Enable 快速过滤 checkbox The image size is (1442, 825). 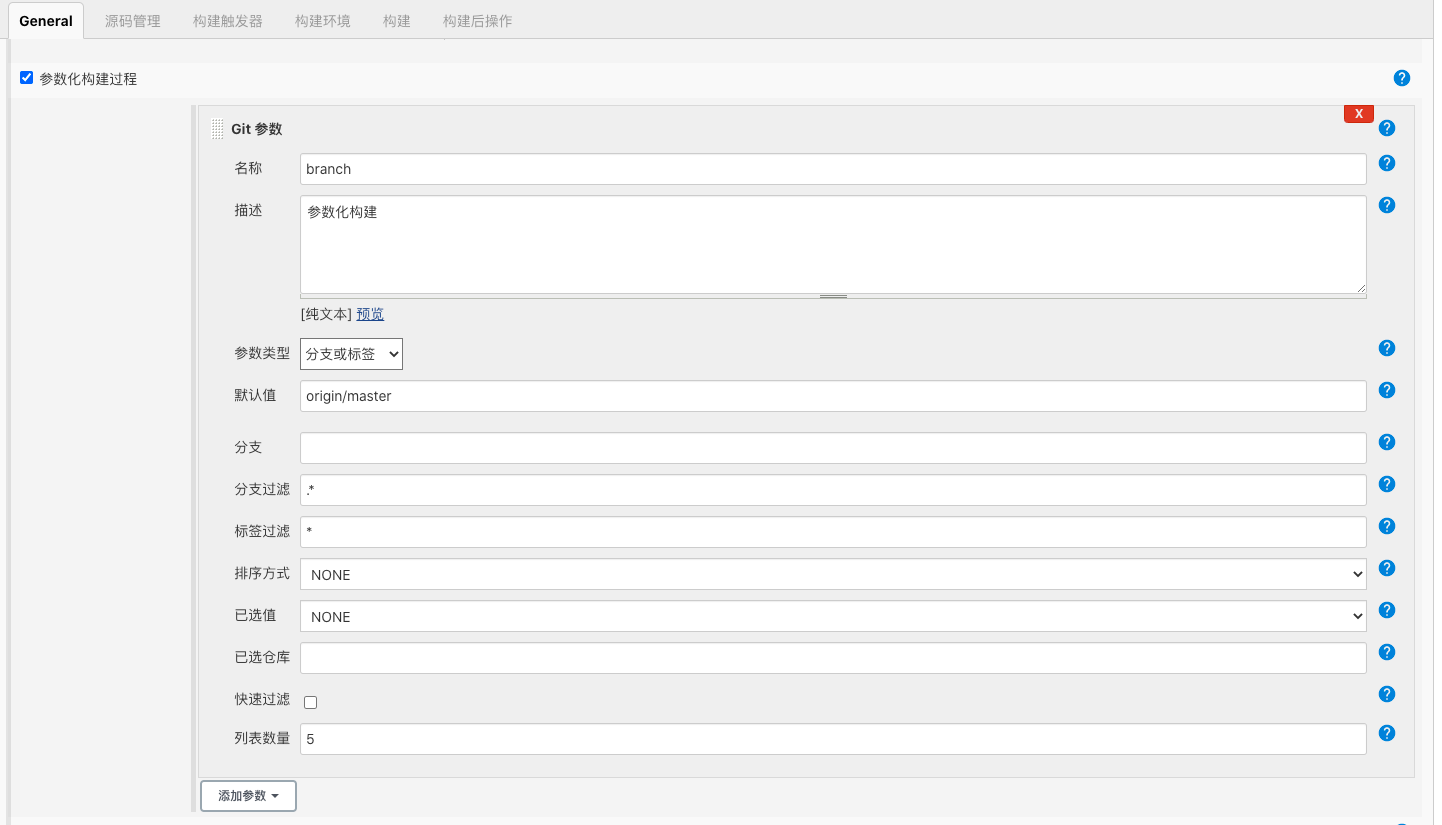[x=310, y=702]
